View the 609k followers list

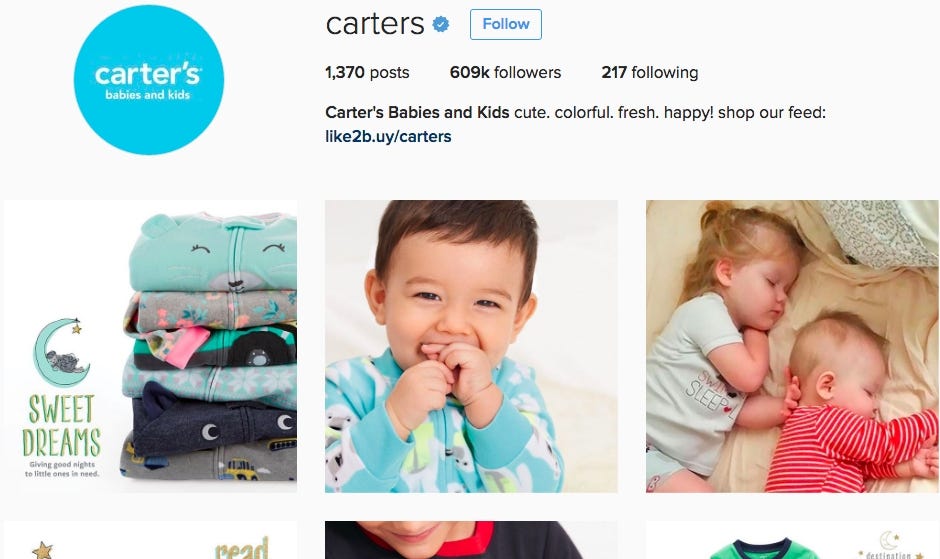[x=505, y=73]
